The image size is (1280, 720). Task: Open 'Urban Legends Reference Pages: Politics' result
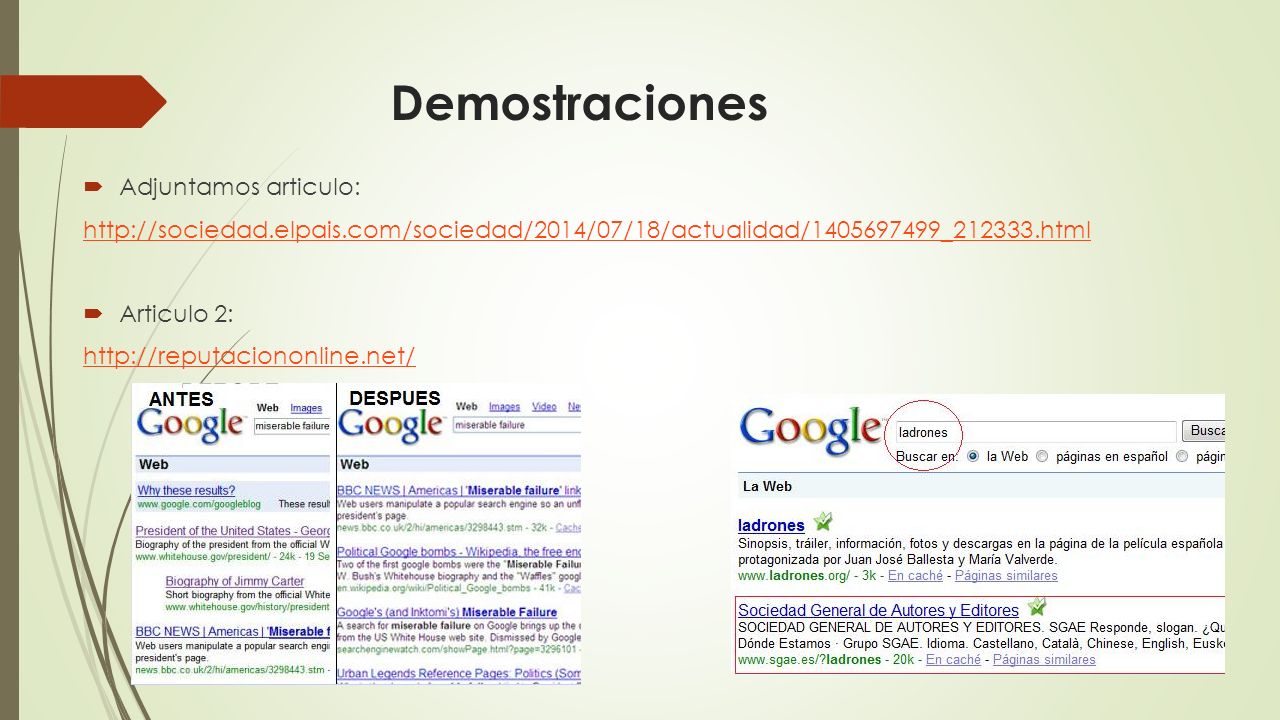pos(459,672)
